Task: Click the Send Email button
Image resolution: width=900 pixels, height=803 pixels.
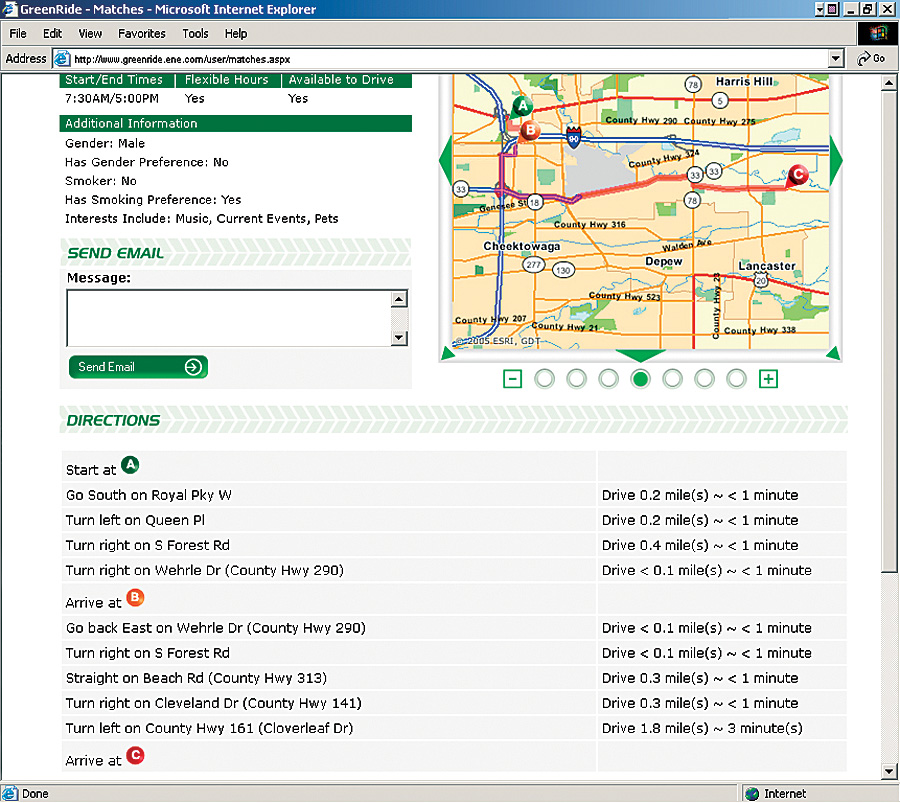Action: click(138, 367)
